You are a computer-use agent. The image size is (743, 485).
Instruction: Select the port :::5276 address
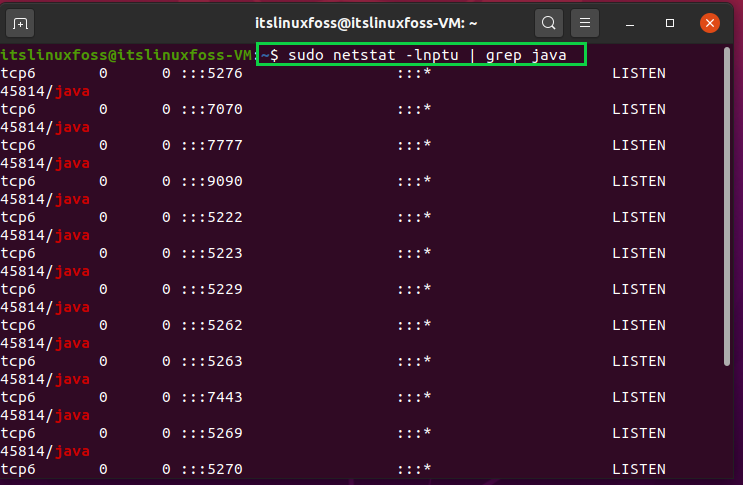tap(212, 73)
